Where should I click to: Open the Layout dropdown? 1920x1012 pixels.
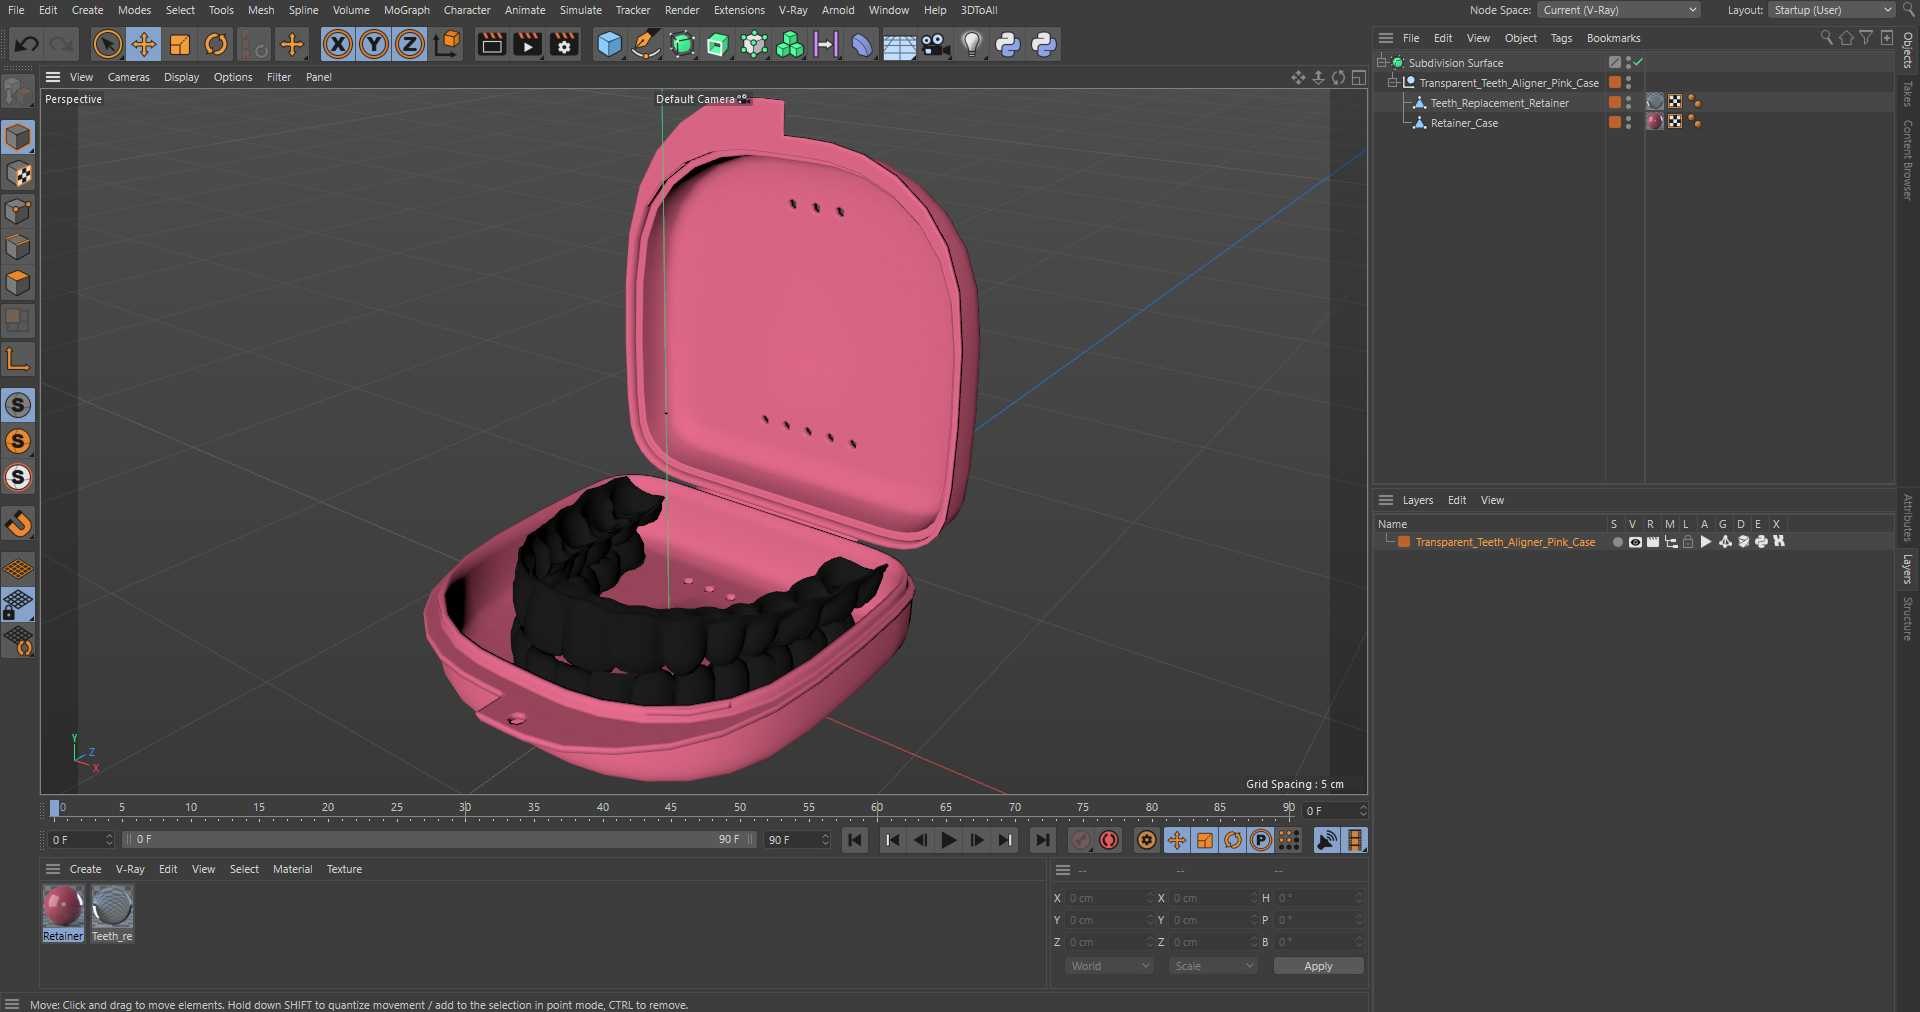(x=1832, y=10)
